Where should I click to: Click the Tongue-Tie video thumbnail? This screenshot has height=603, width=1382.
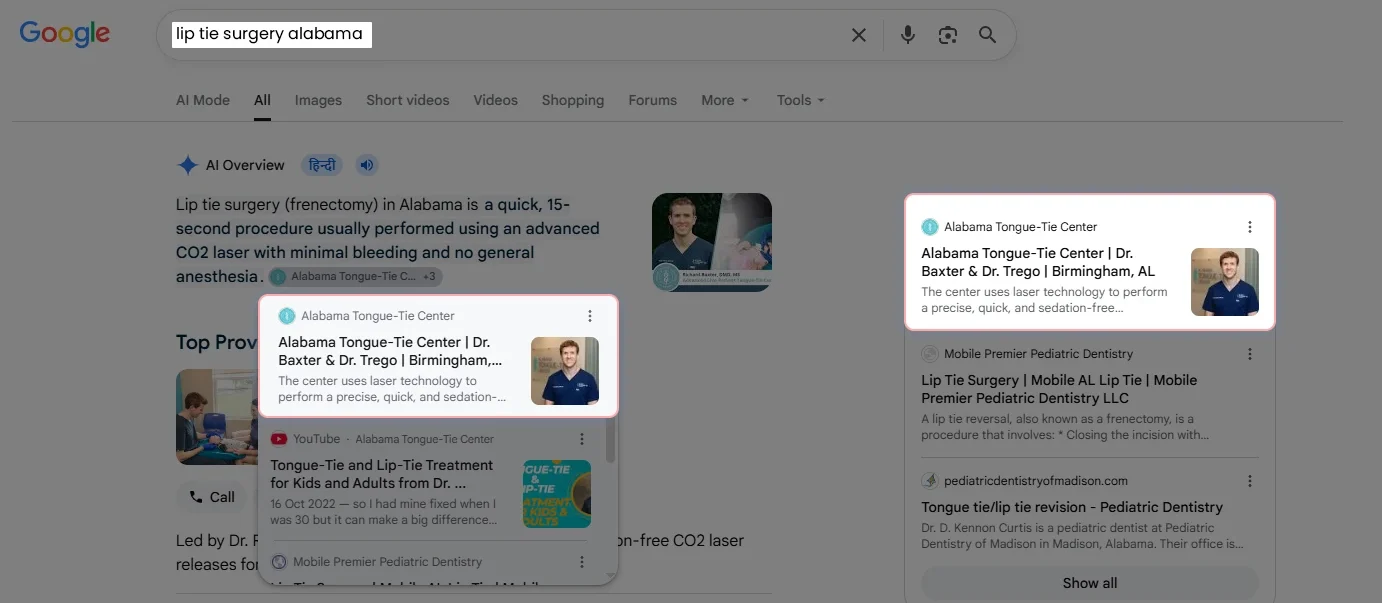click(557, 494)
